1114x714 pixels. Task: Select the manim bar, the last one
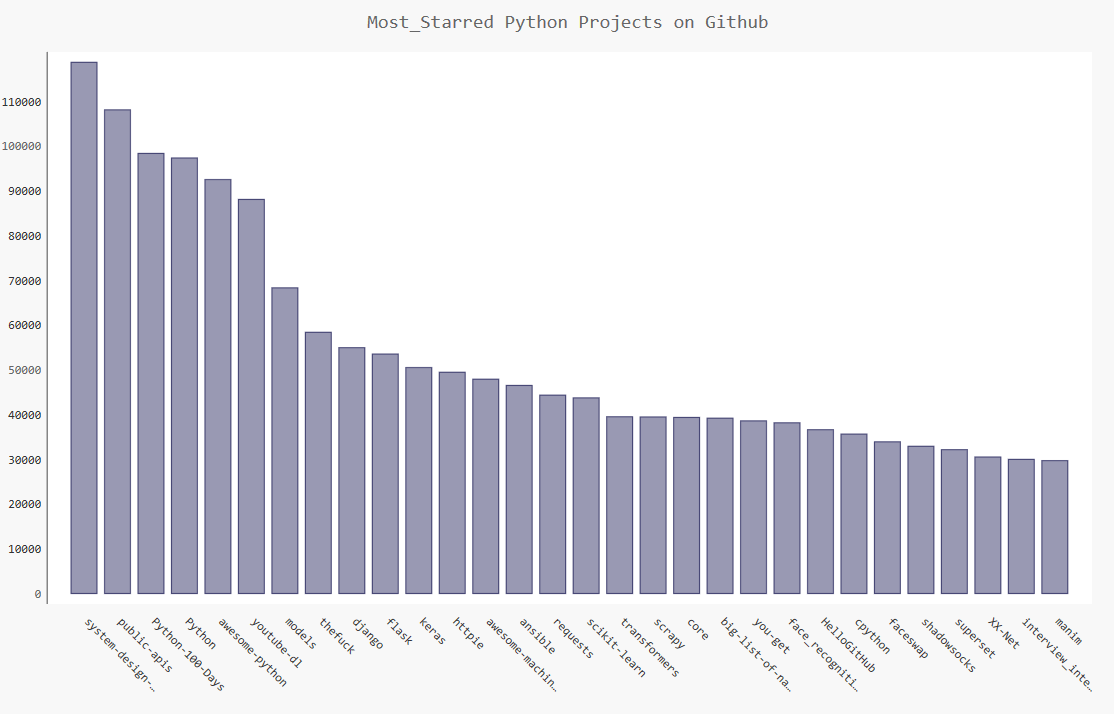pyautogui.click(x=1054, y=527)
